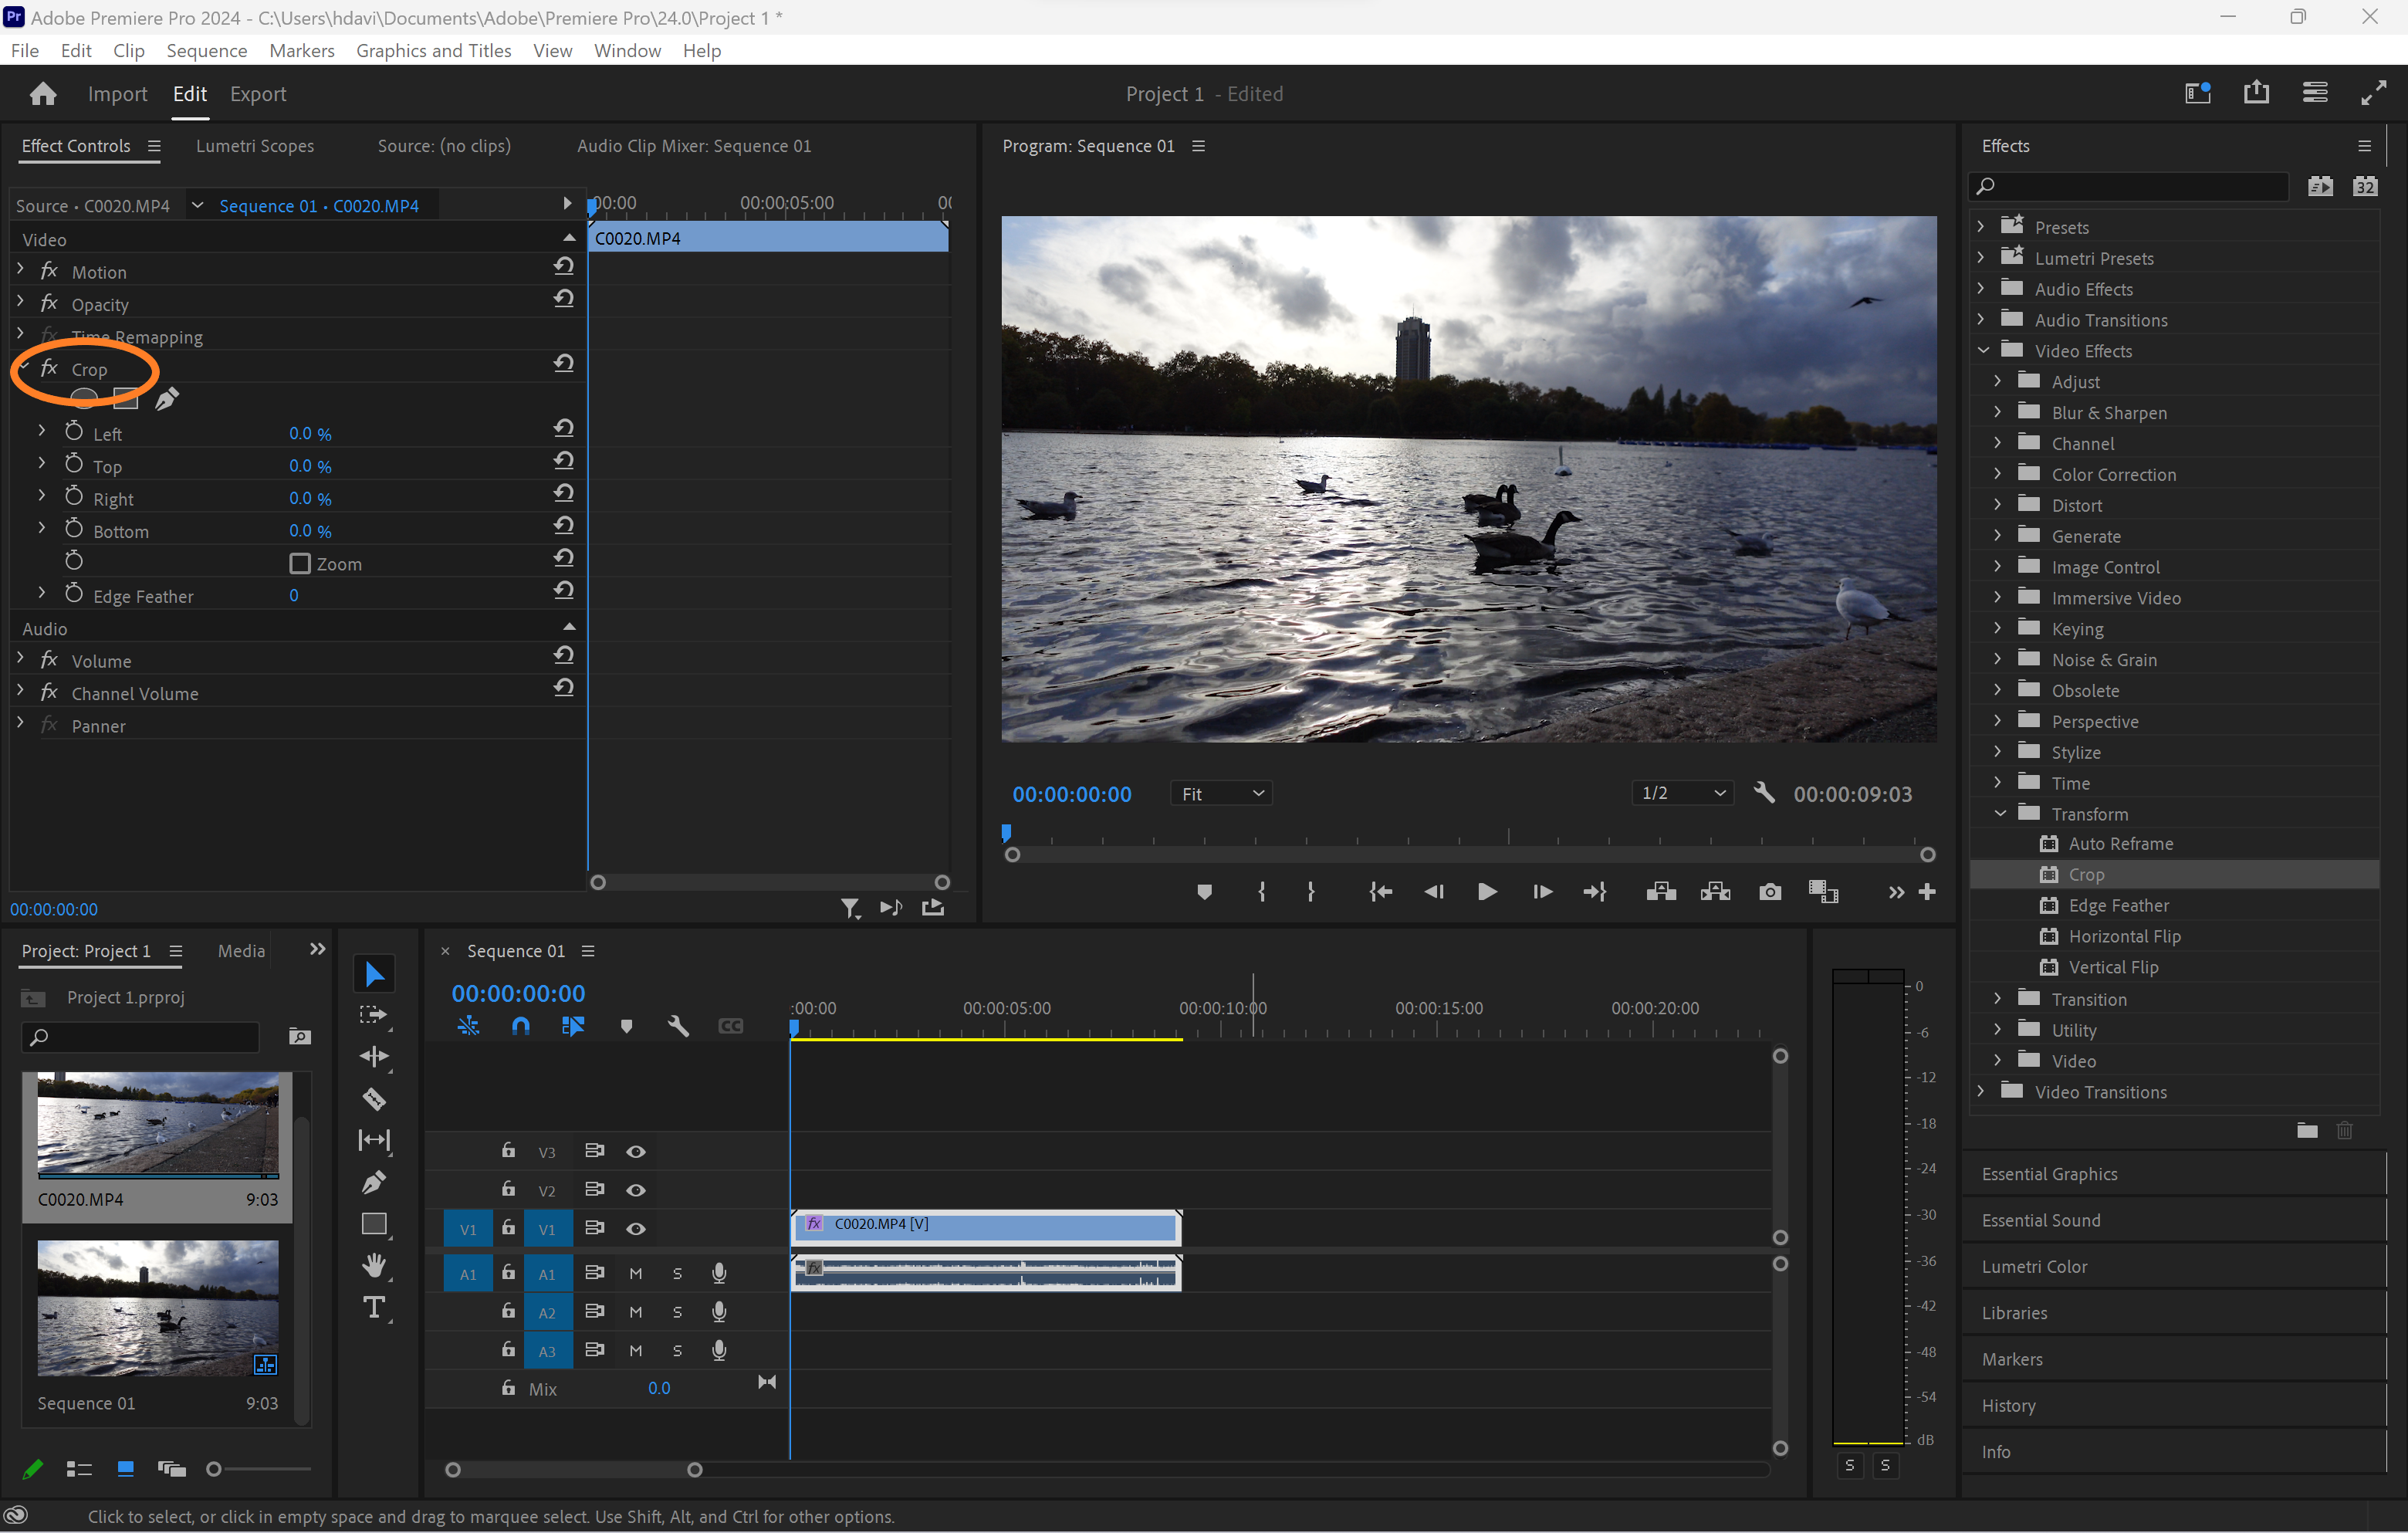Click the Export Frame camera icon
2408x1533 pixels.
[x=1769, y=891]
